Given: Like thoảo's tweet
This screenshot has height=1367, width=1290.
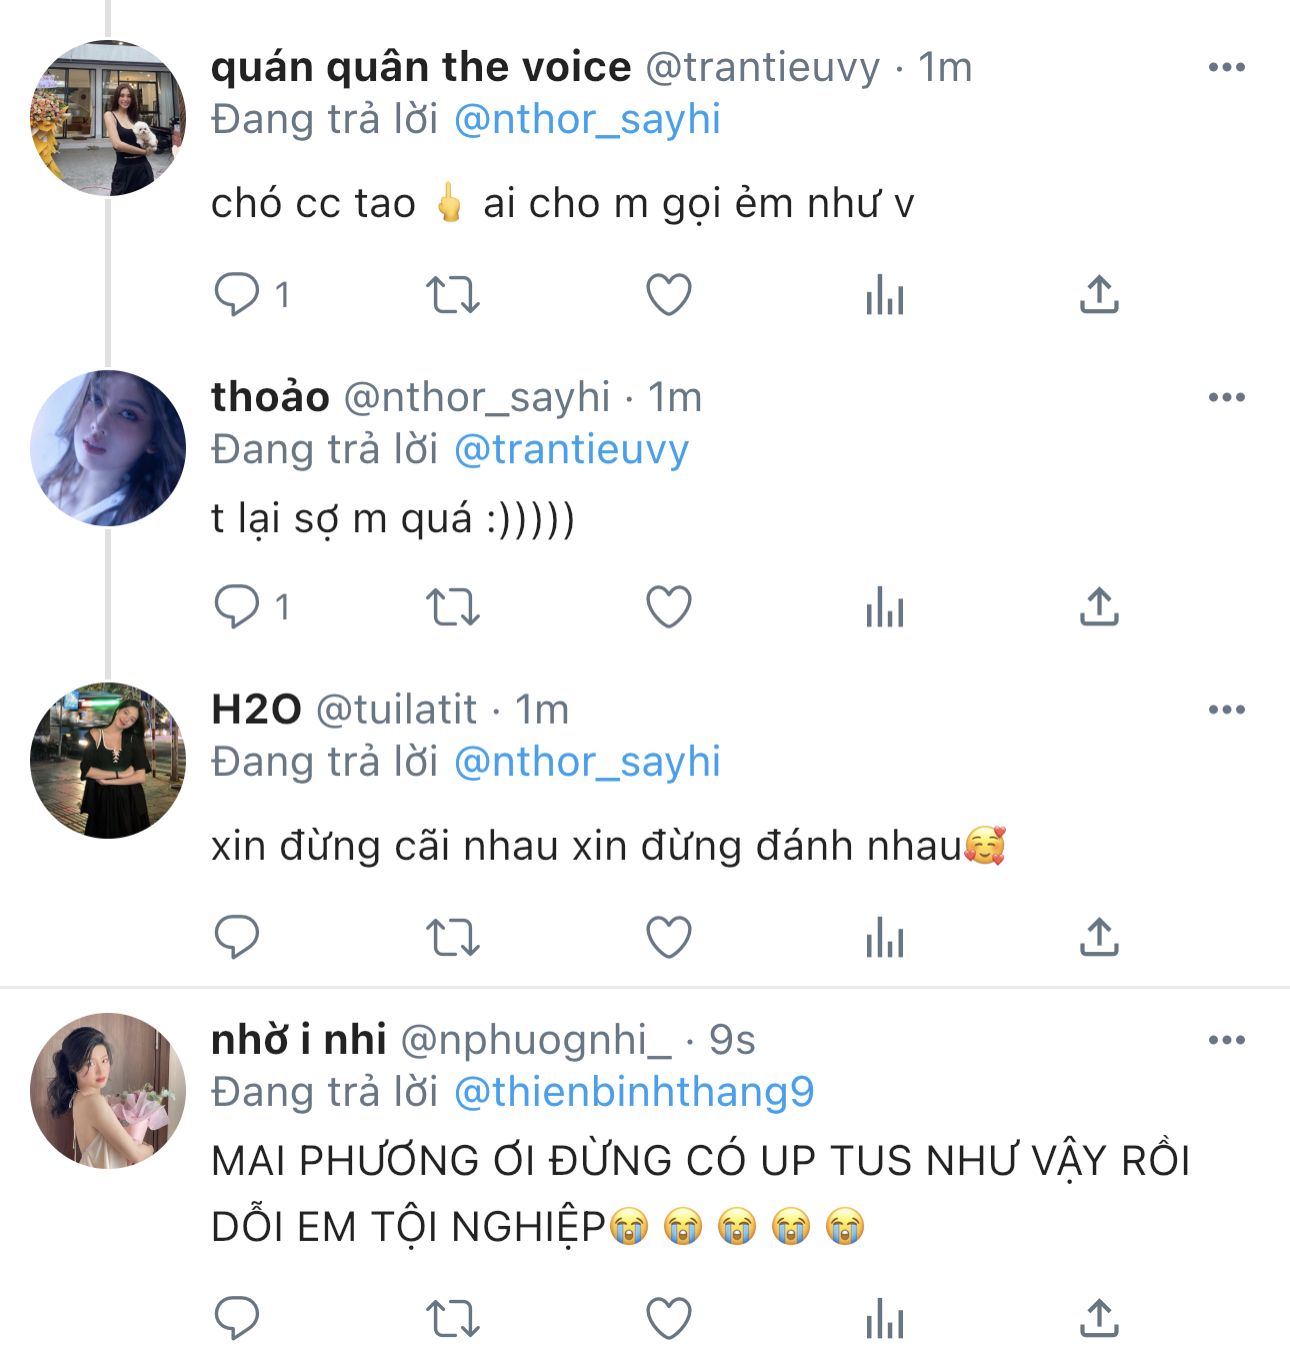Looking at the screenshot, I should (668, 608).
